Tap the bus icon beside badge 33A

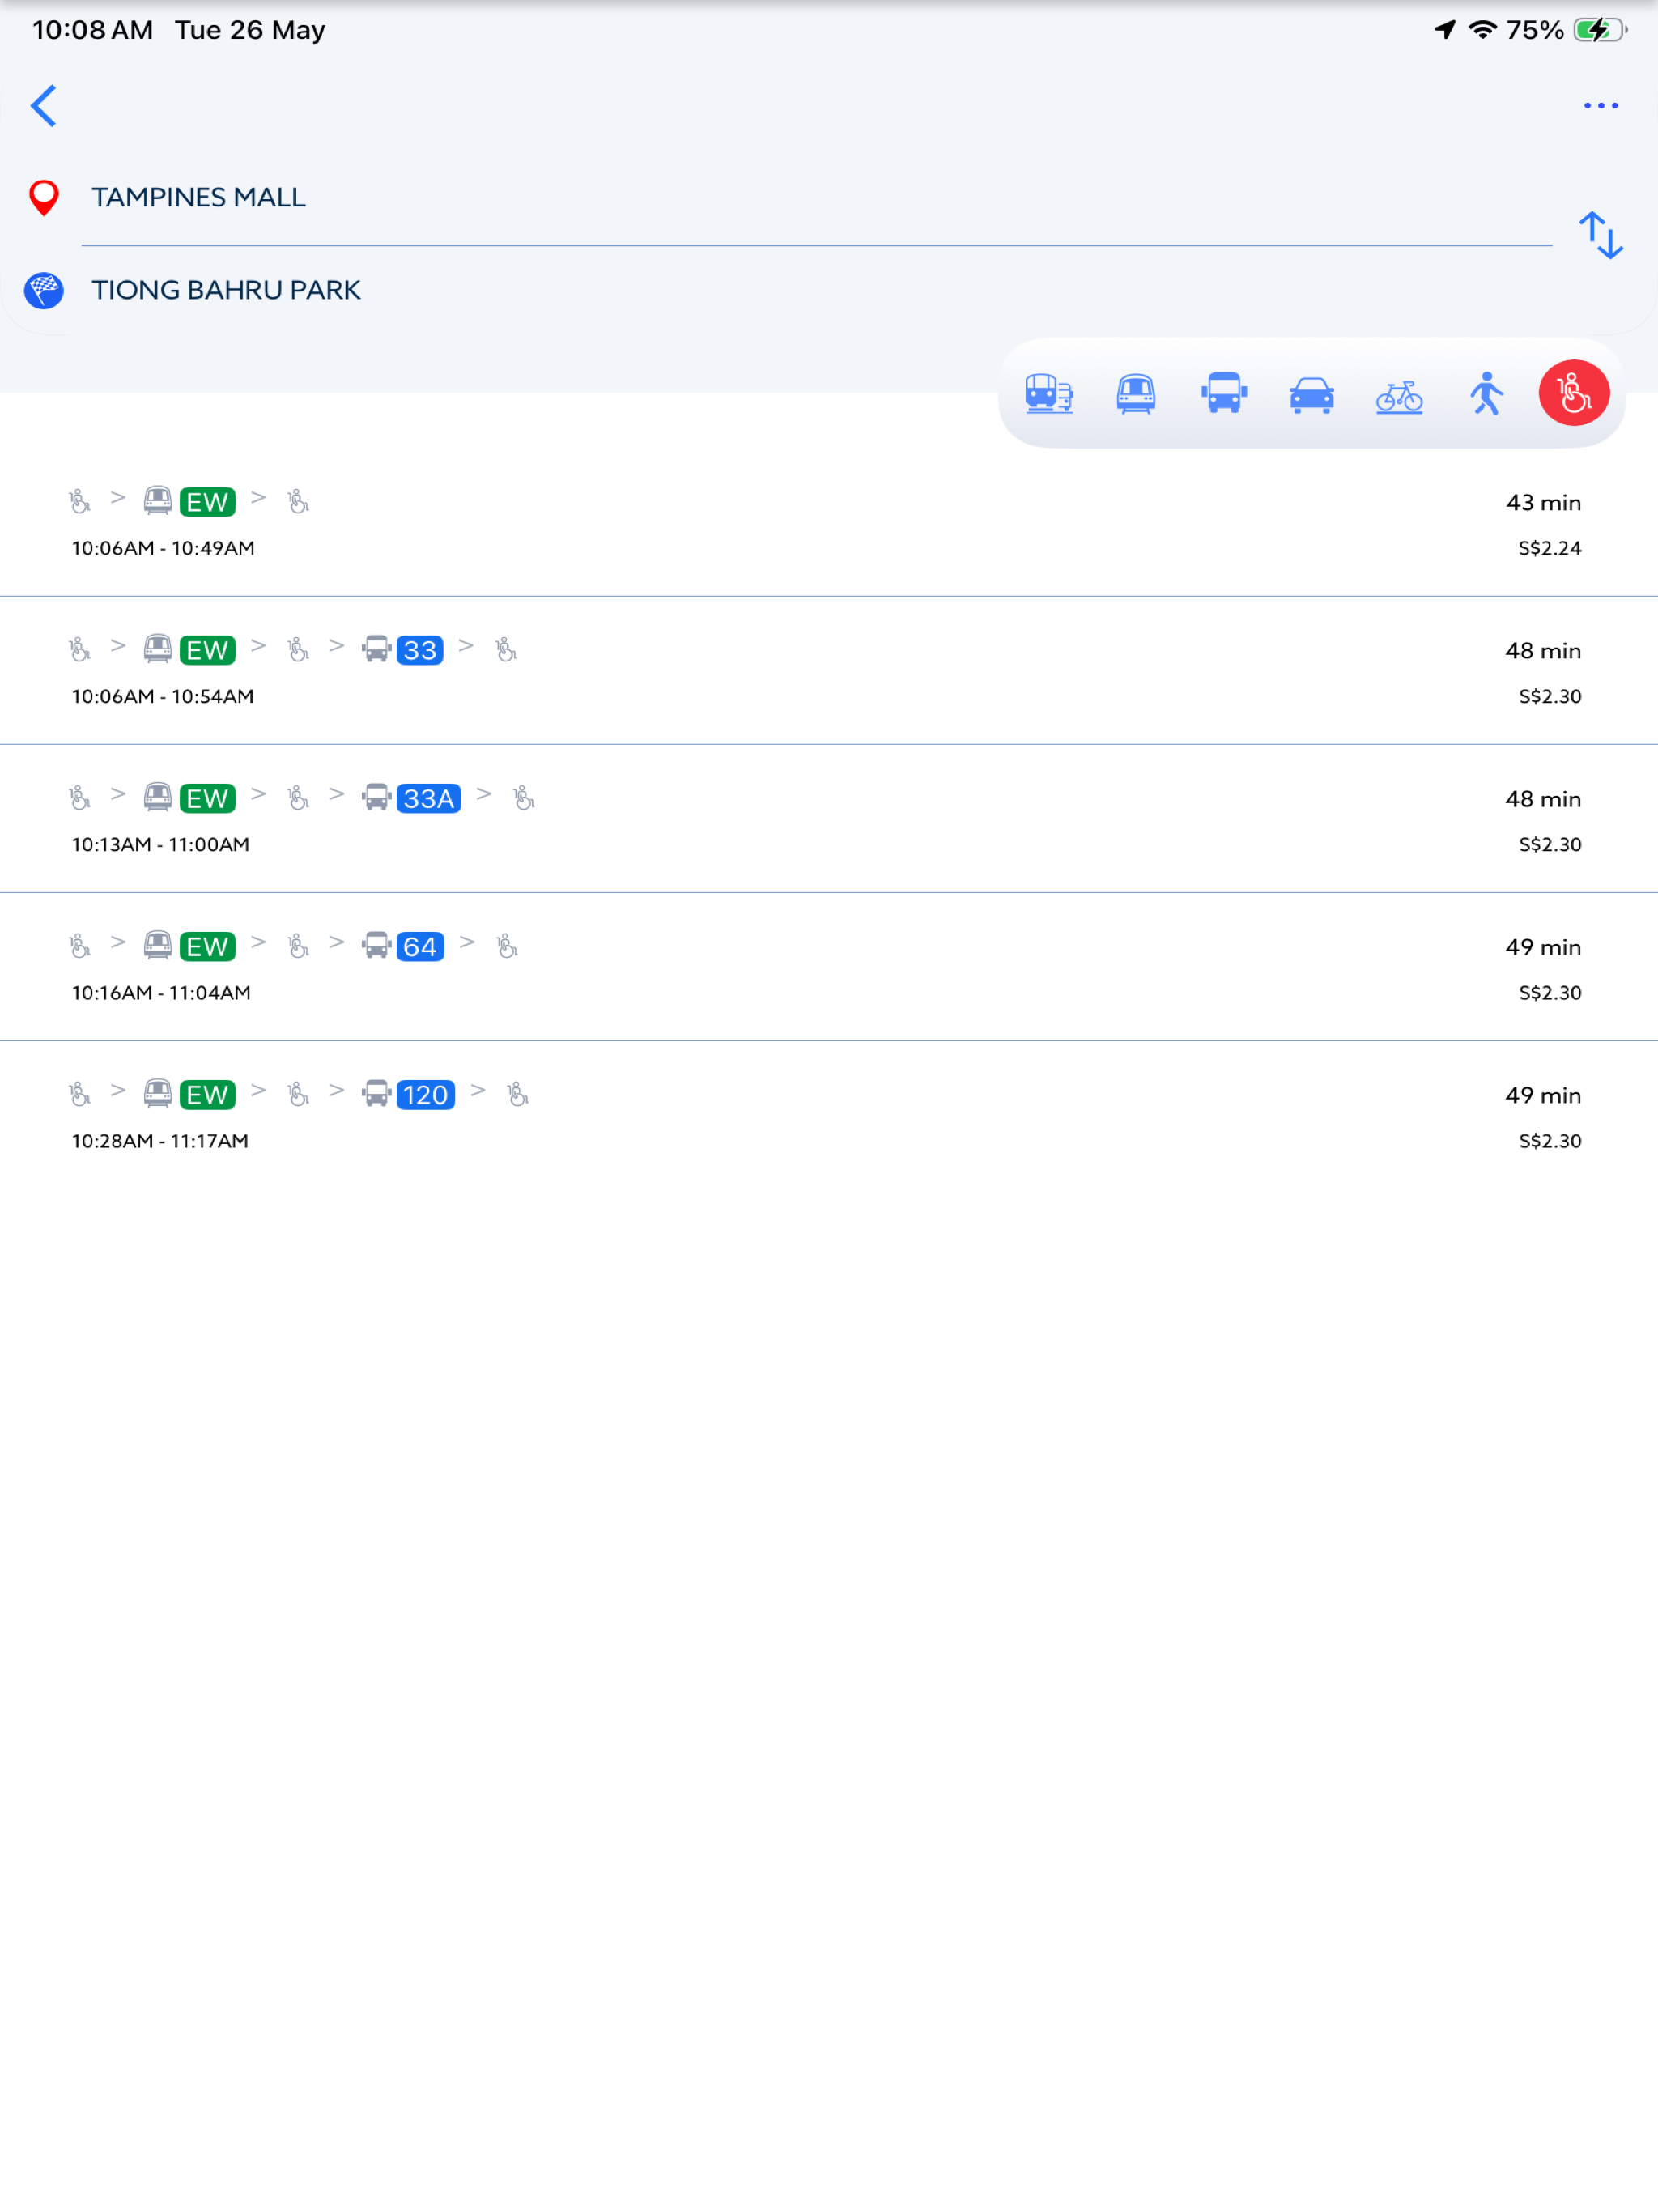click(376, 797)
